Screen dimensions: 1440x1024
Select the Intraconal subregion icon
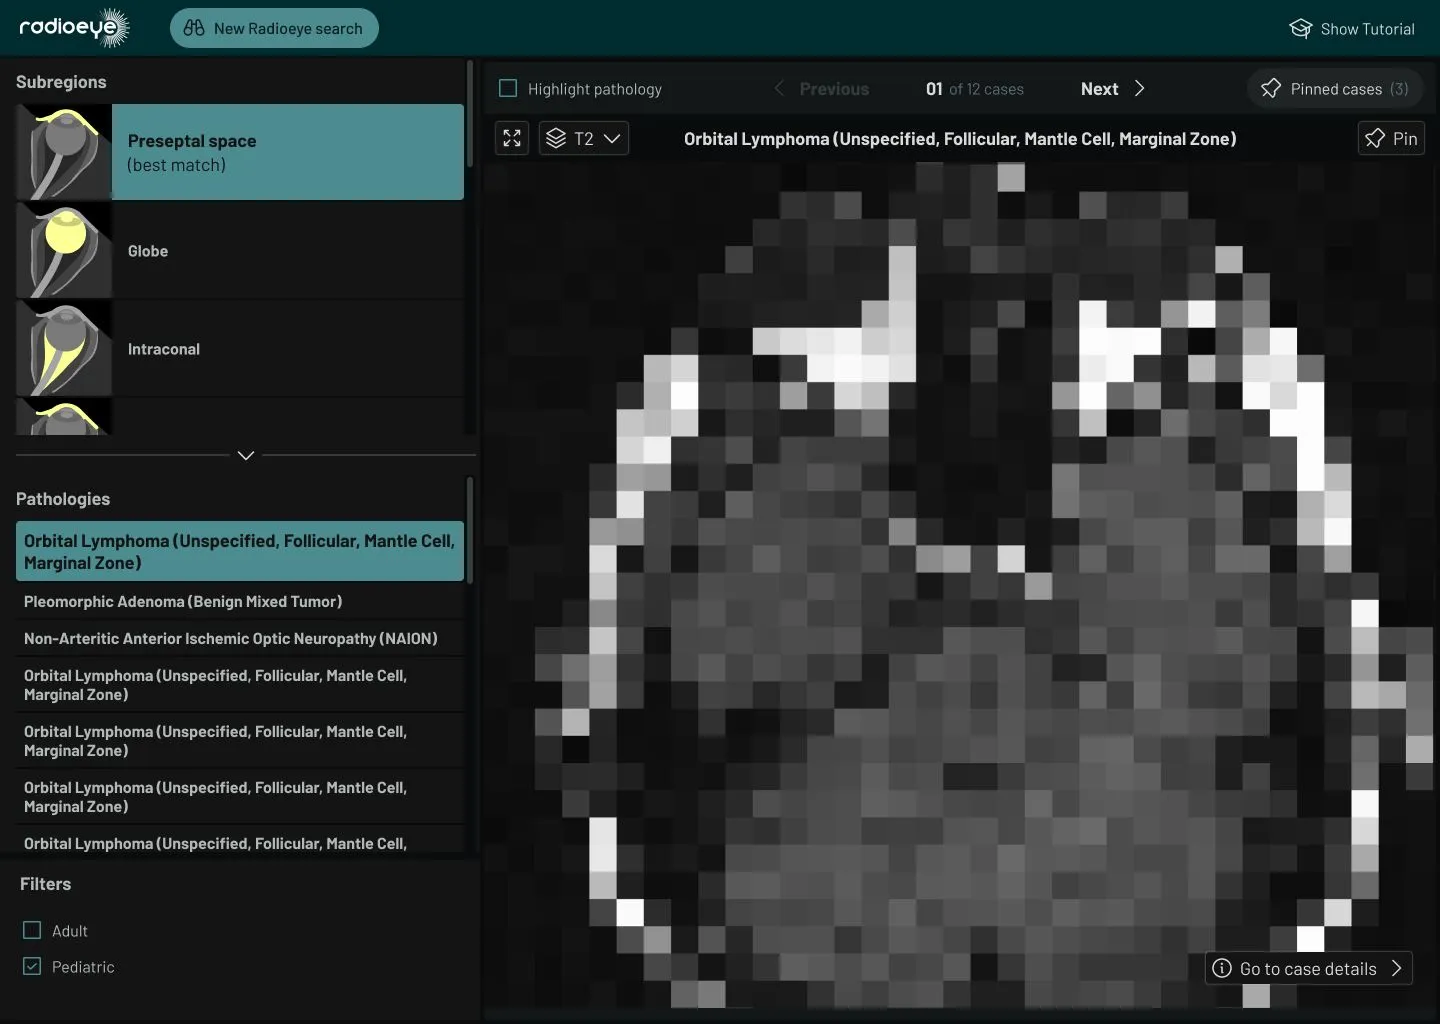tap(64, 348)
